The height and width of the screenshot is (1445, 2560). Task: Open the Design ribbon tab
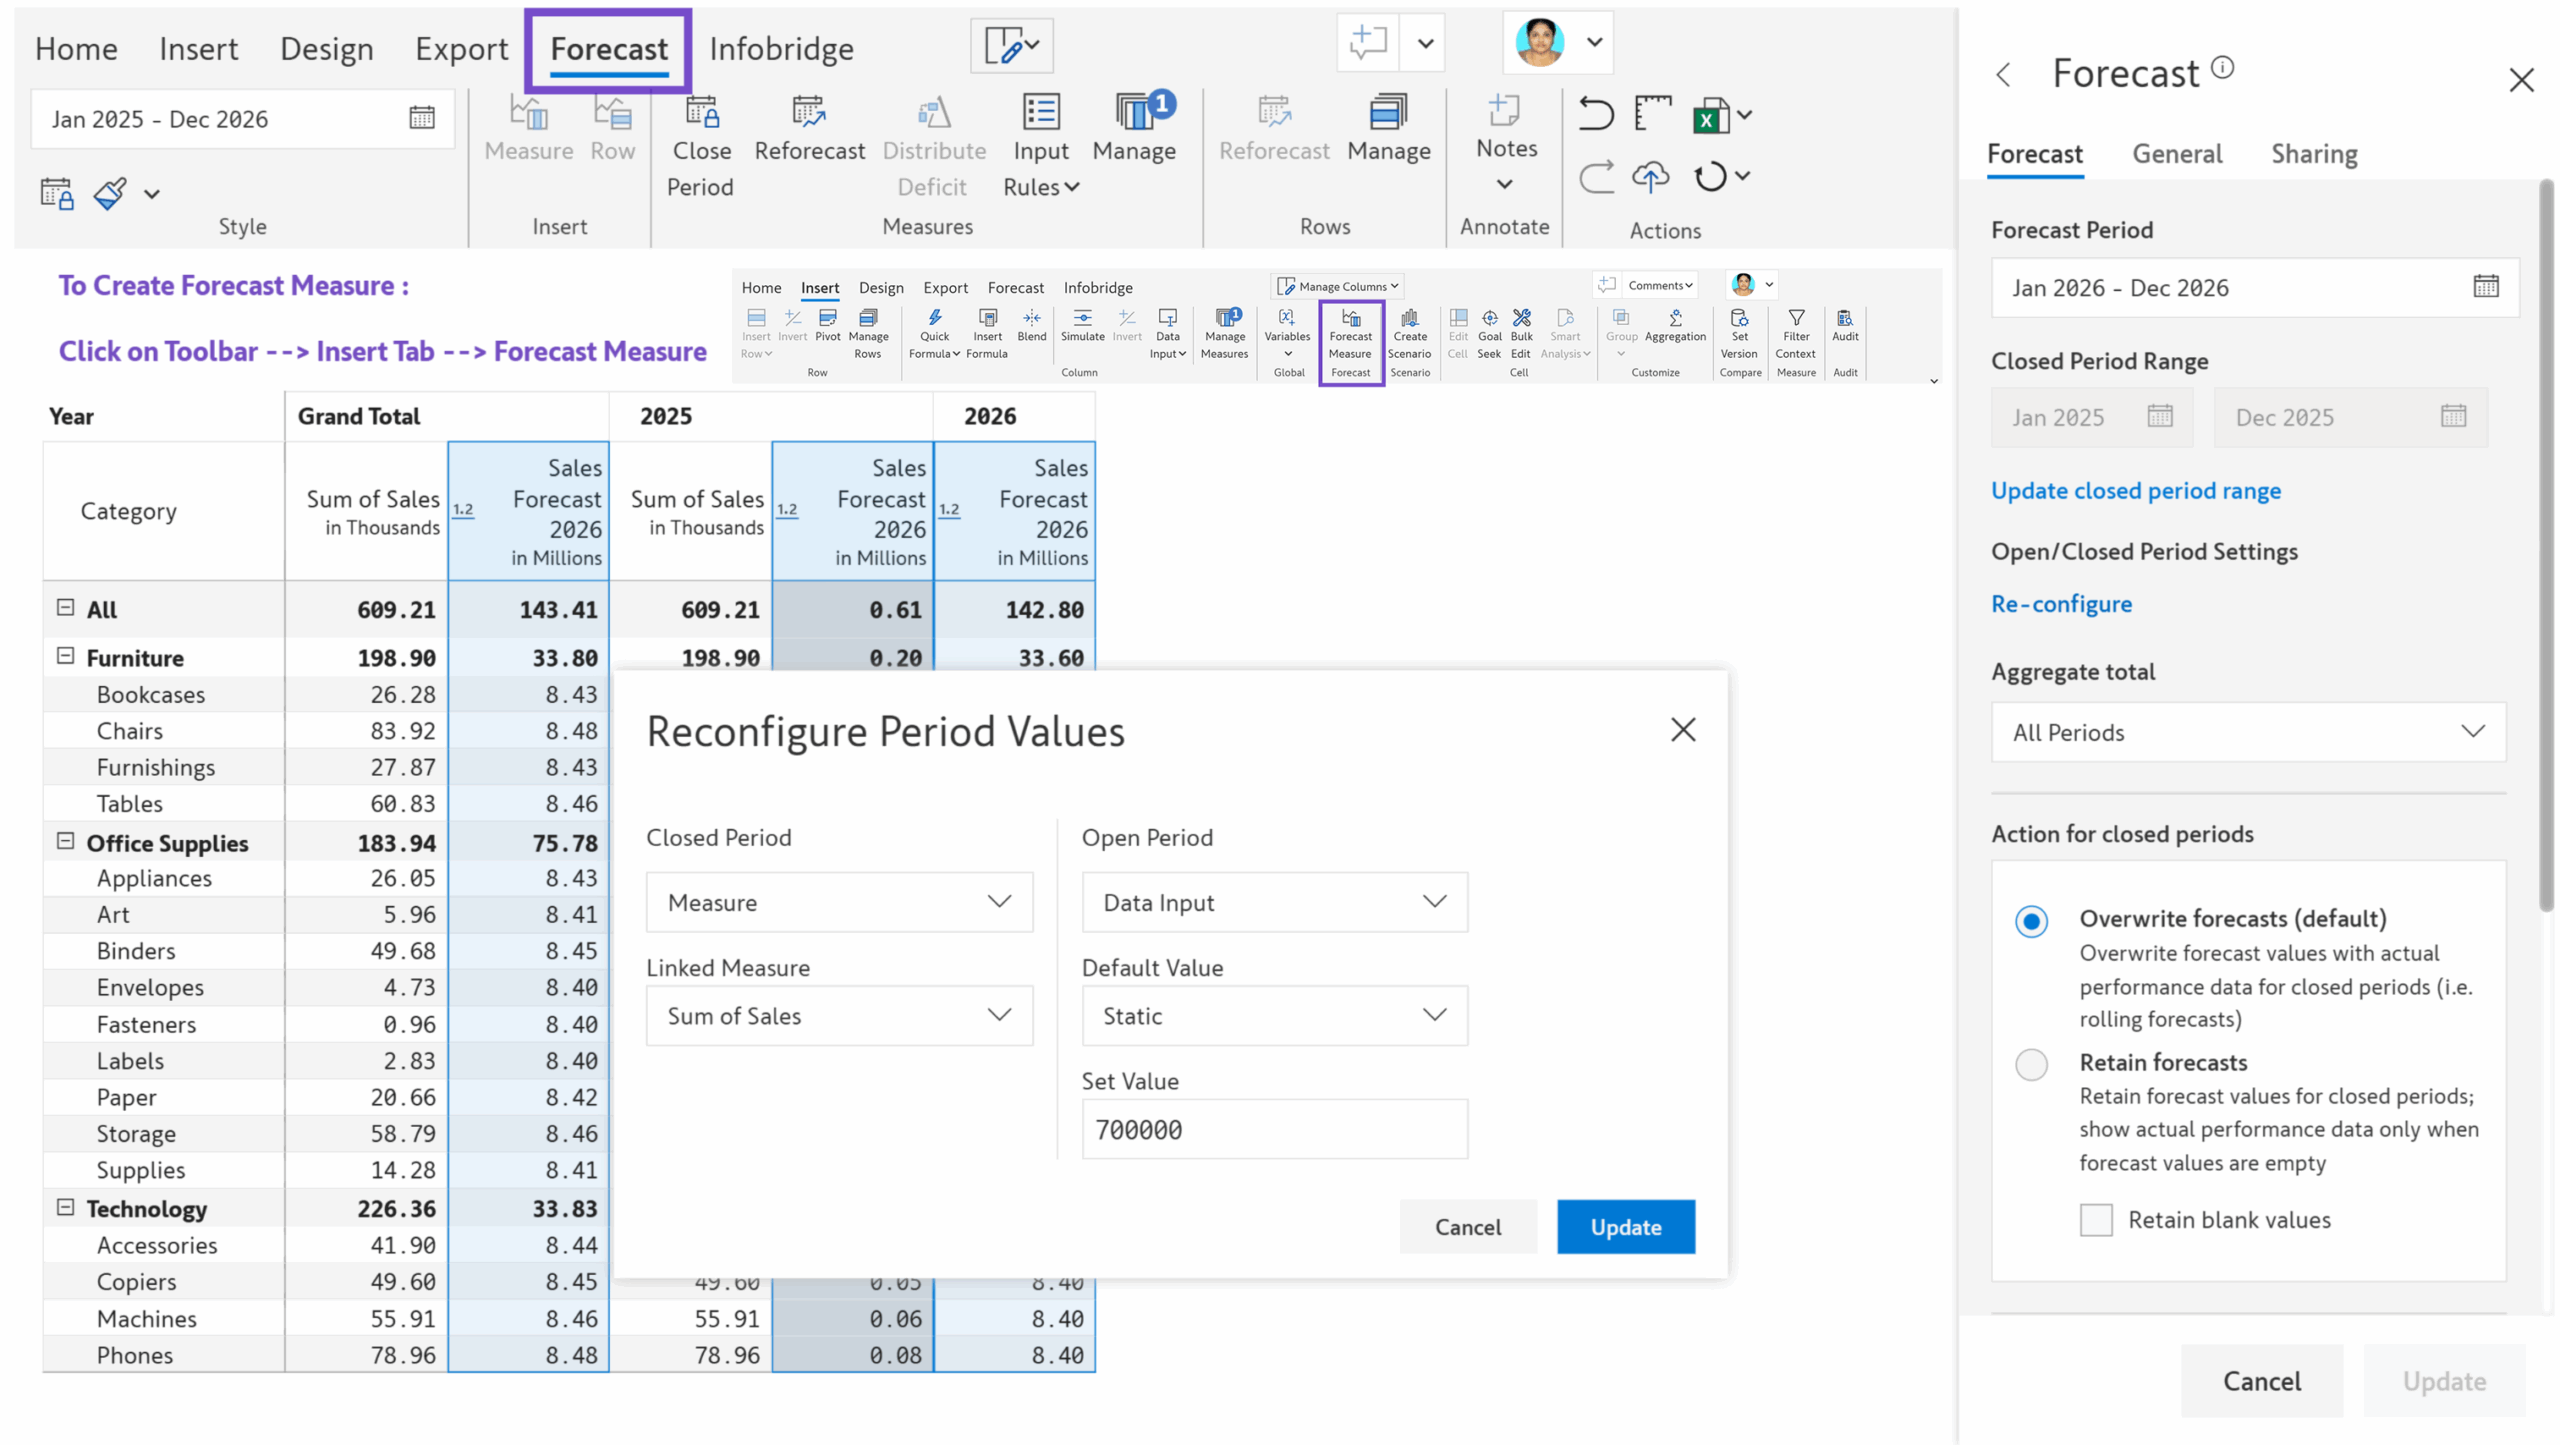(327, 48)
